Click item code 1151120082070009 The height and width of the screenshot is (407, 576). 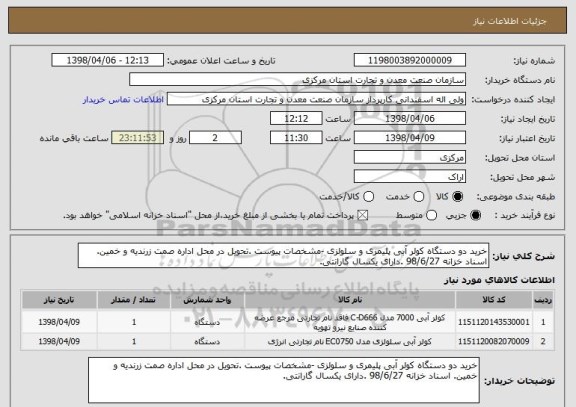click(494, 342)
